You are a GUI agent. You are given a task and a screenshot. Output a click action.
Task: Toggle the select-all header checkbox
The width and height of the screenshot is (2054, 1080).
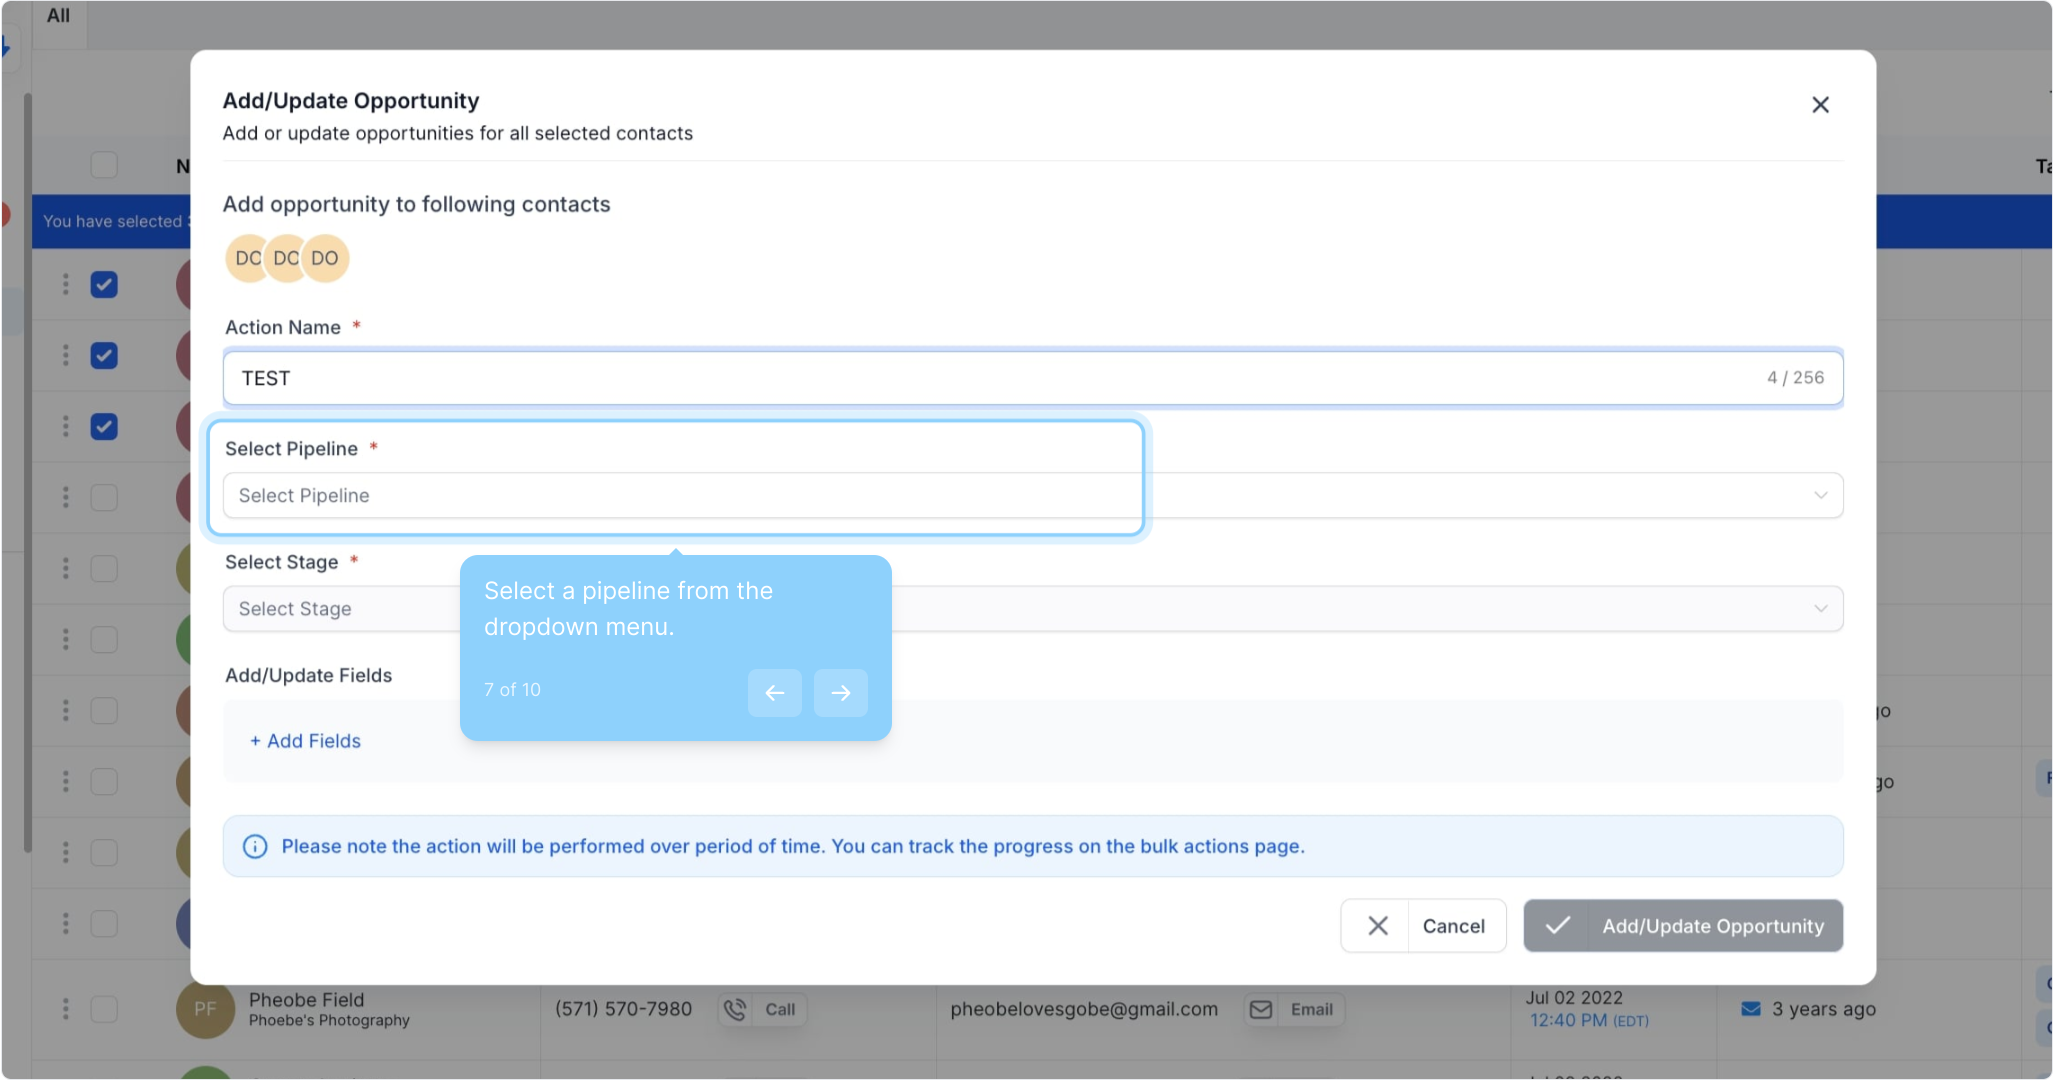point(104,165)
